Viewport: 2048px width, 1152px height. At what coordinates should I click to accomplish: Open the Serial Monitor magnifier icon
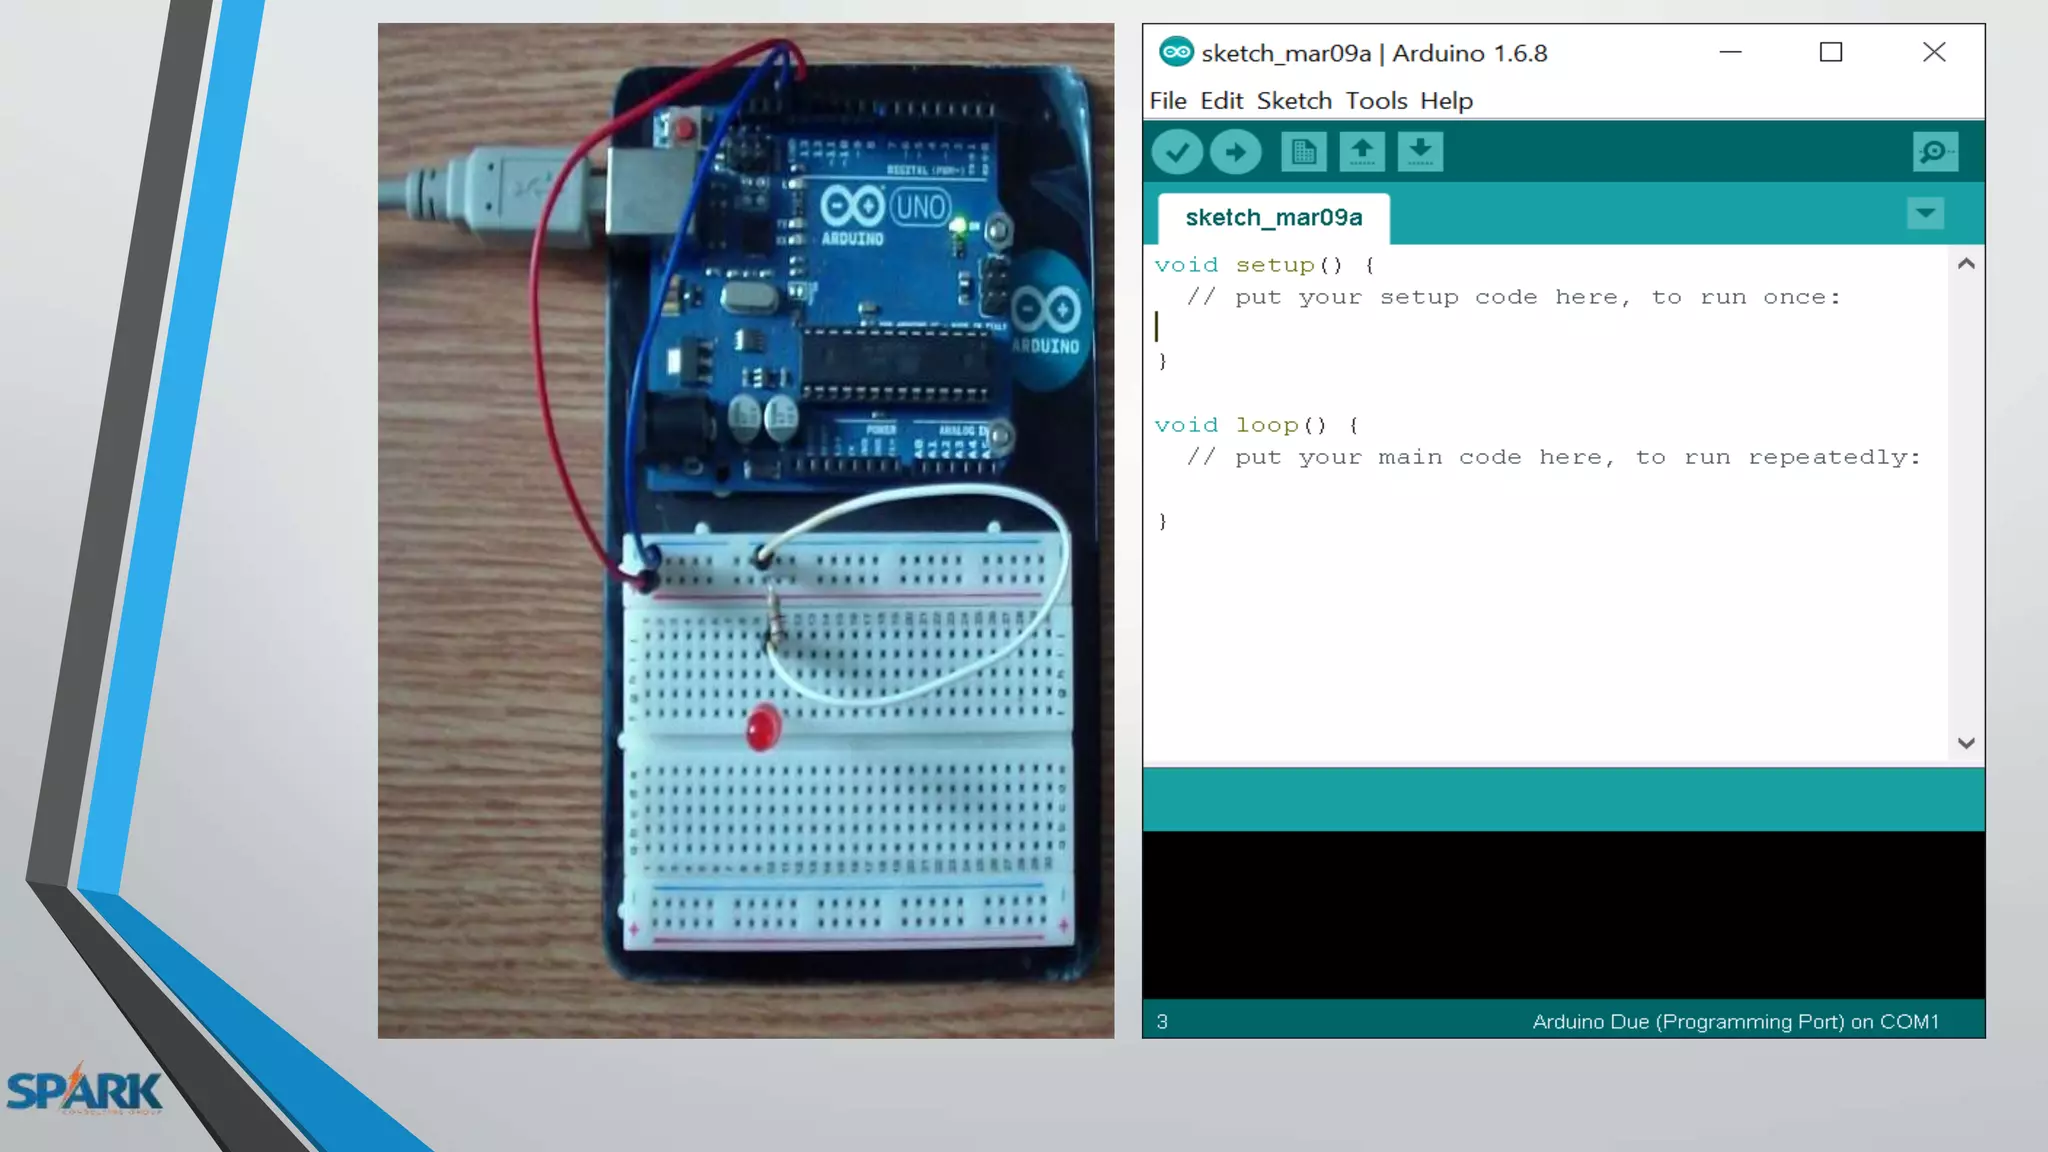(x=1935, y=152)
